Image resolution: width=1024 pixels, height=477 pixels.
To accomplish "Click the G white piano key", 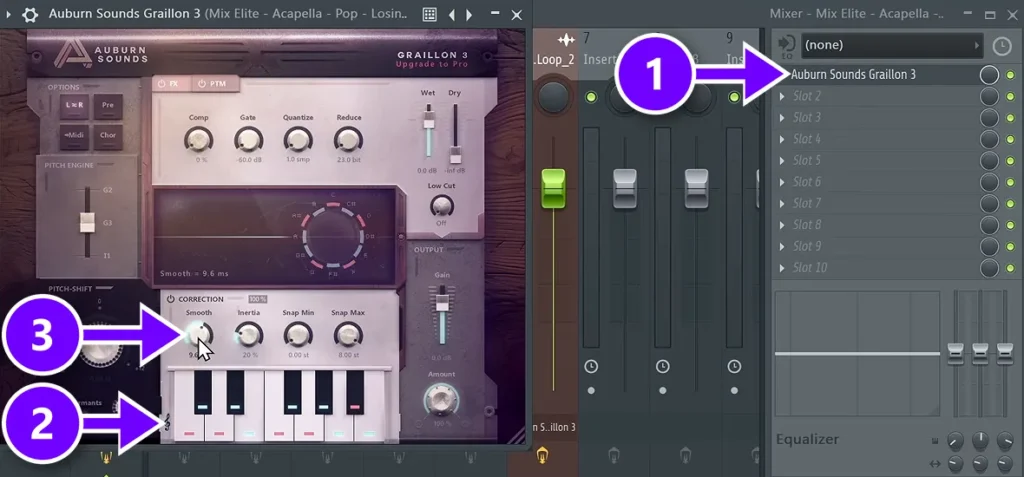I will pyautogui.click(x=310, y=428).
